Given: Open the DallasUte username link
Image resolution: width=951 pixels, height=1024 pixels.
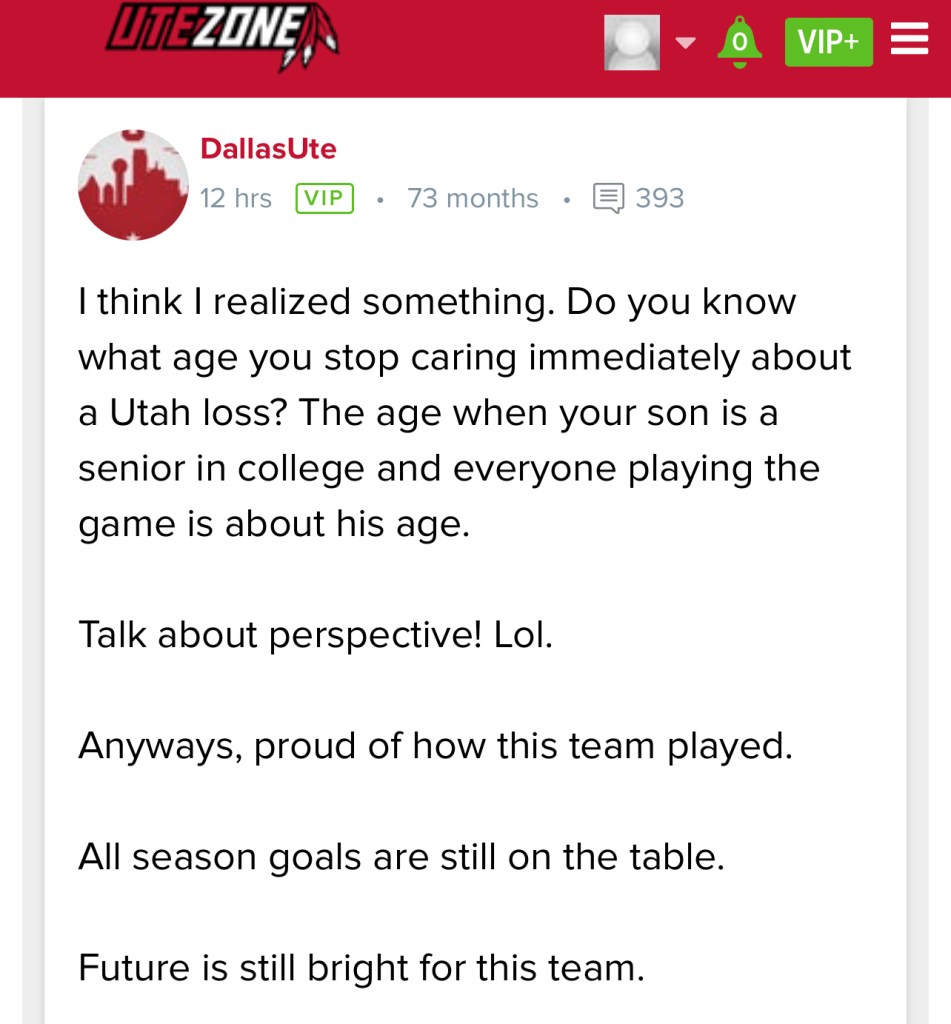Looking at the screenshot, I should point(268,149).
